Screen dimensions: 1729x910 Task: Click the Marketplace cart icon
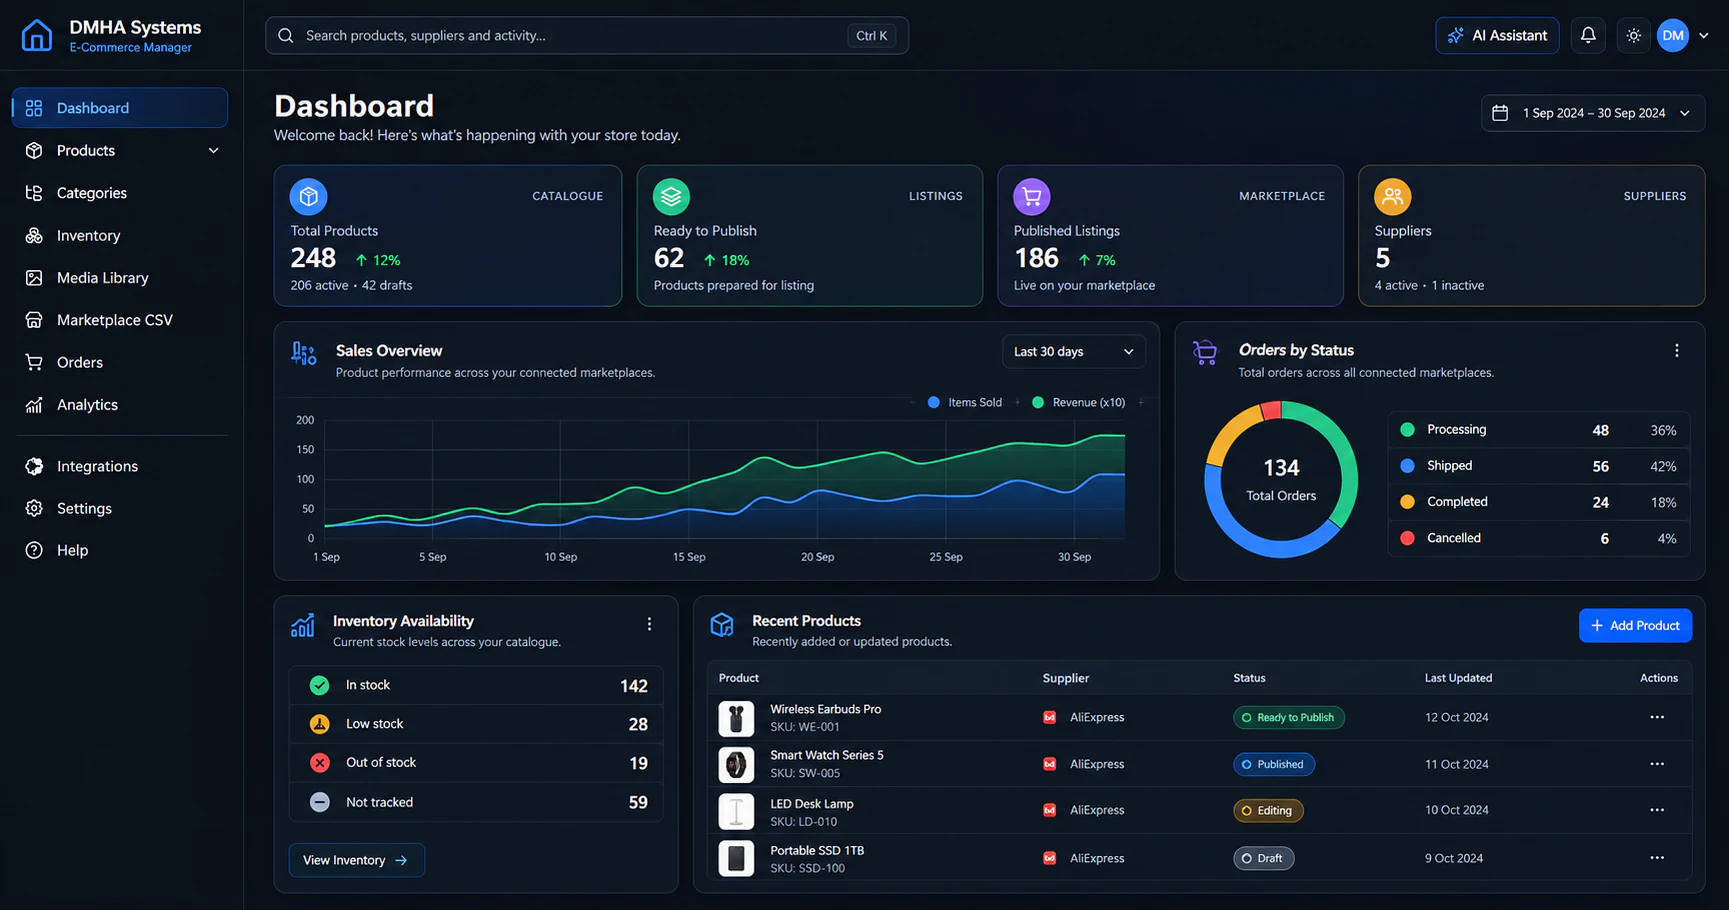(1031, 197)
